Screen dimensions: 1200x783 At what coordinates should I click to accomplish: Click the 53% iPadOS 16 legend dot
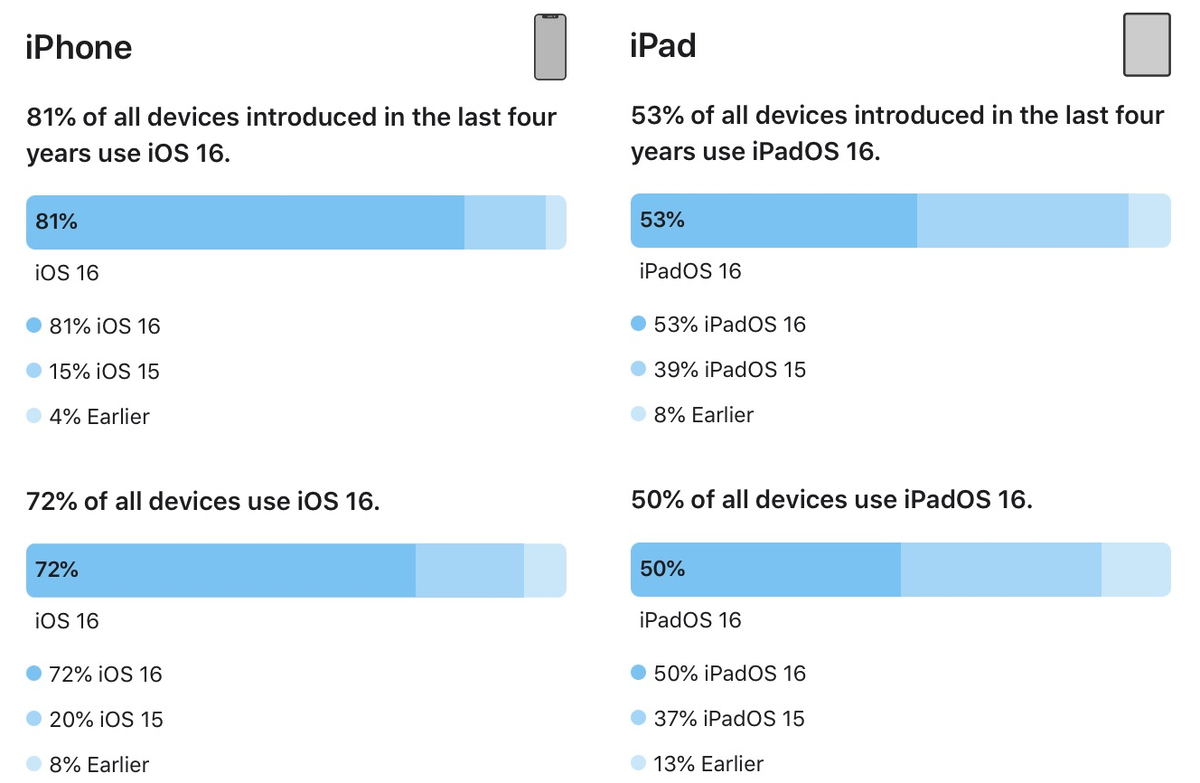click(x=639, y=324)
